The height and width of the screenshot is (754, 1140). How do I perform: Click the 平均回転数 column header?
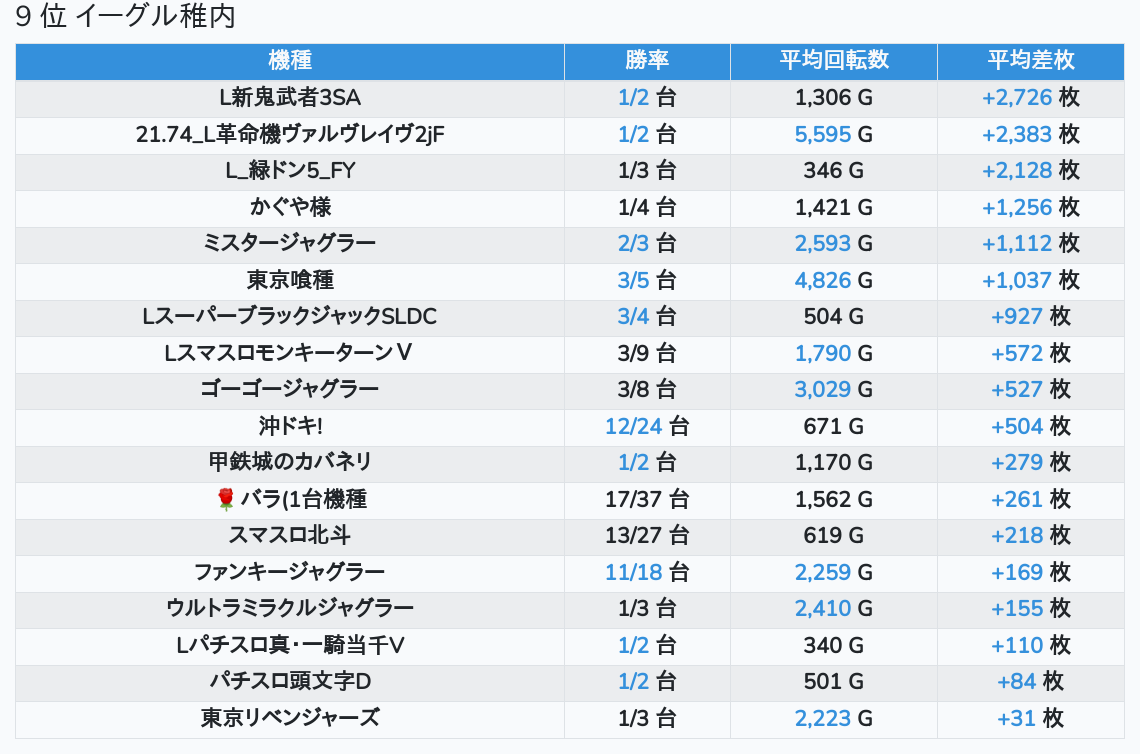[833, 61]
